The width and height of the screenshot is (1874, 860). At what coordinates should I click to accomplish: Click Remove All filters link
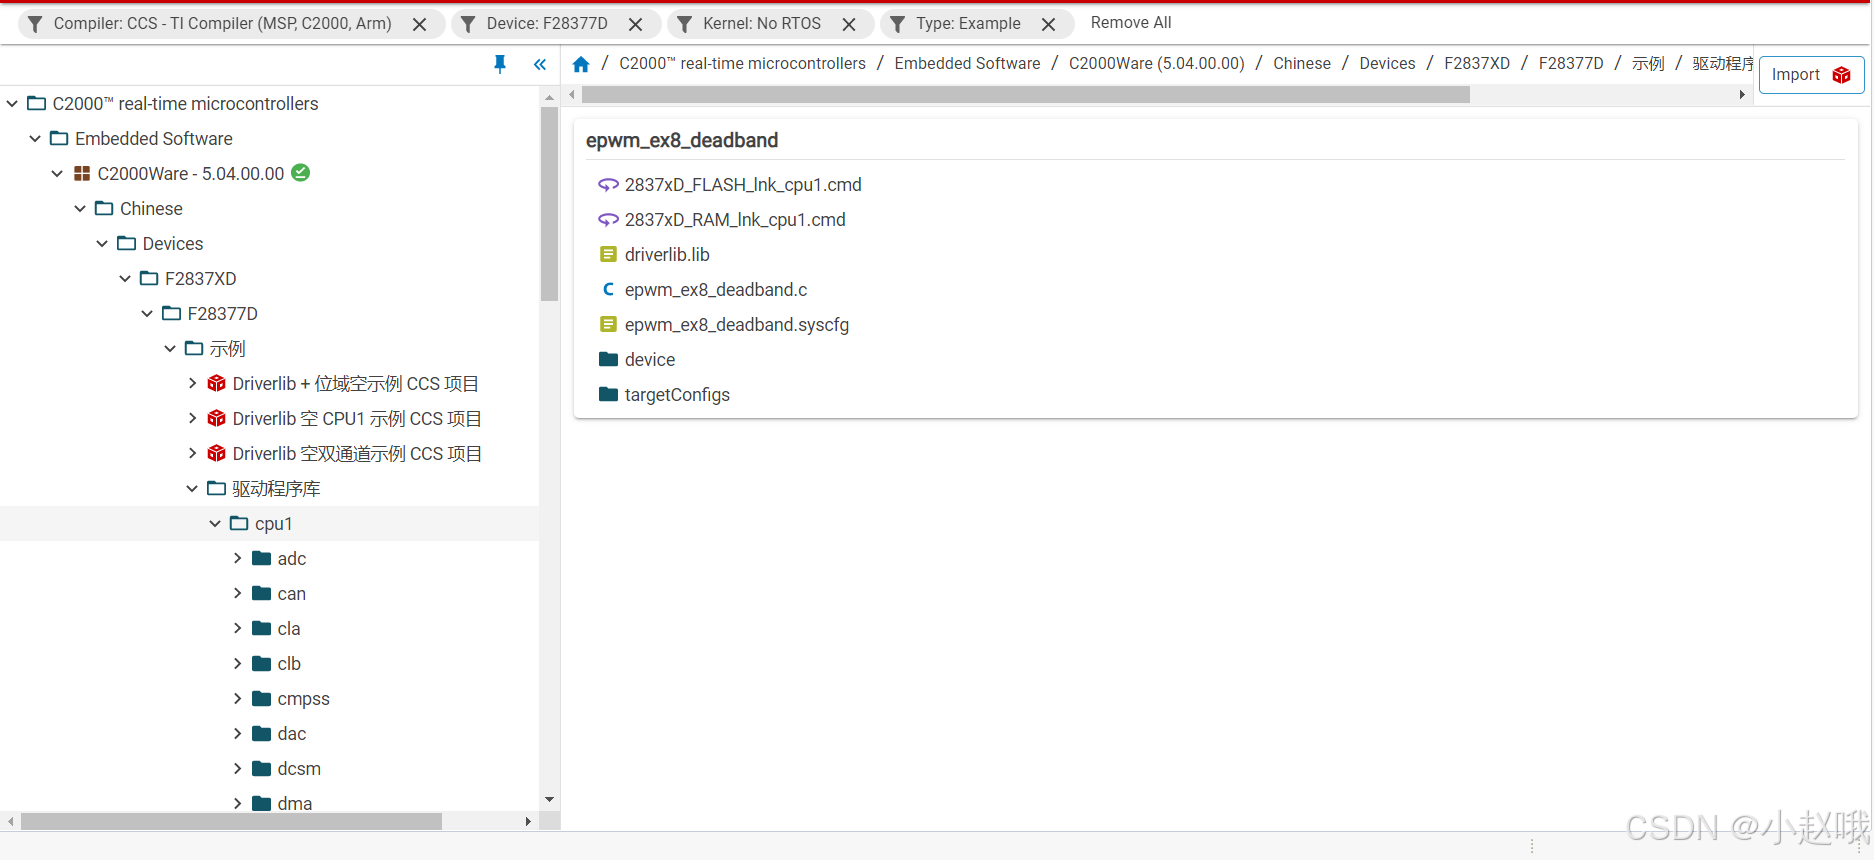pos(1131,23)
